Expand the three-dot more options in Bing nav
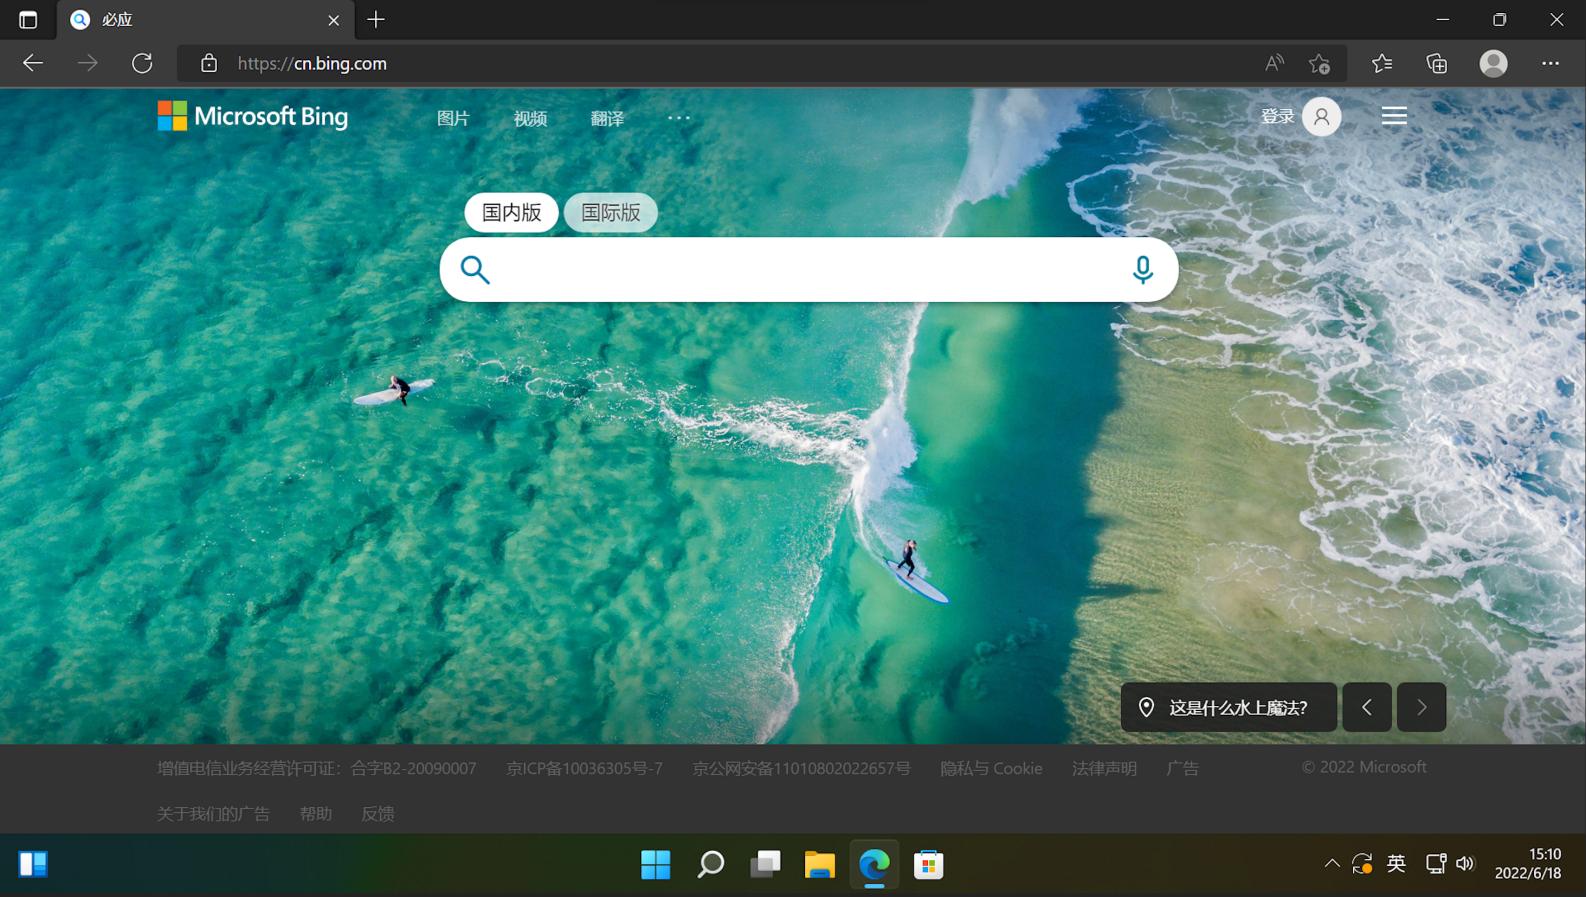Screen dimensions: 1586x897 (x=679, y=118)
